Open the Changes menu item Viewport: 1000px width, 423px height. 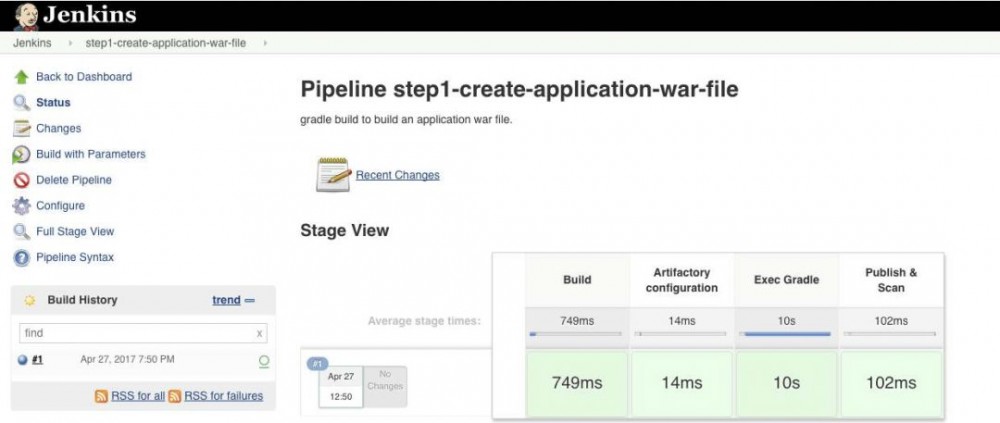tap(58, 128)
